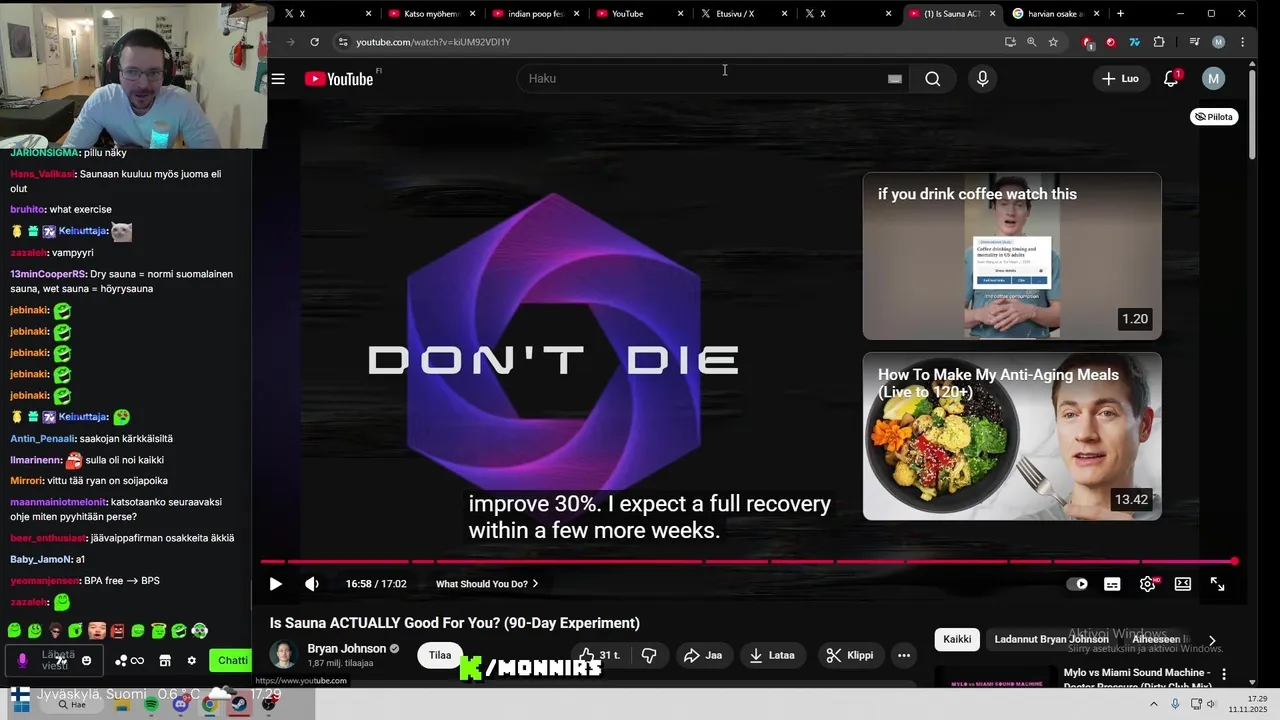The image size is (1280, 720).
Task: Open Chrome zoom magnifier in address bar
Action: [1031, 42]
